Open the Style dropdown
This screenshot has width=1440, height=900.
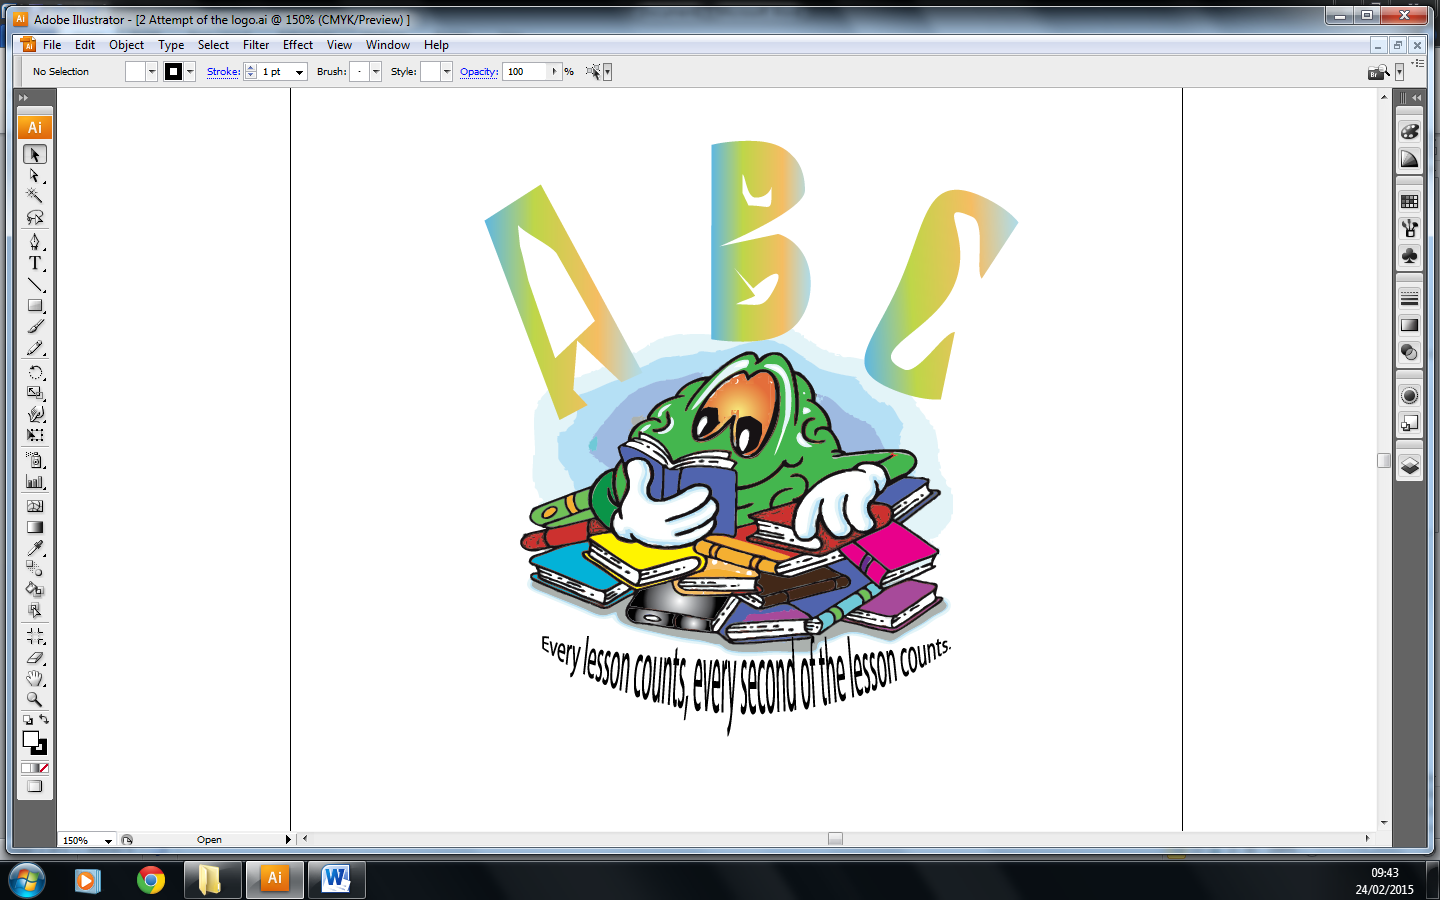[447, 72]
